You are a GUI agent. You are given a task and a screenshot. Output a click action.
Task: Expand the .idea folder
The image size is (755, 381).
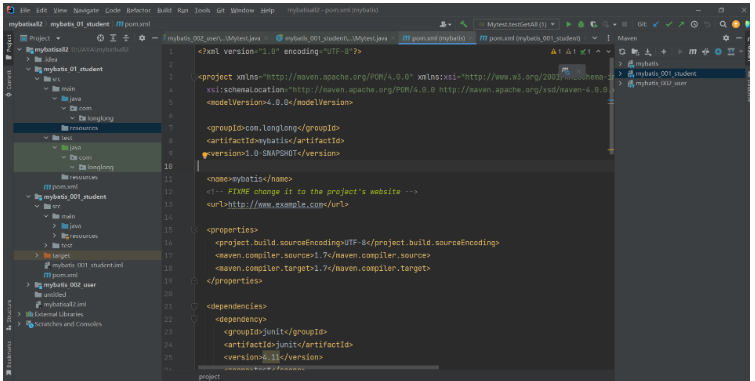tap(28, 60)
